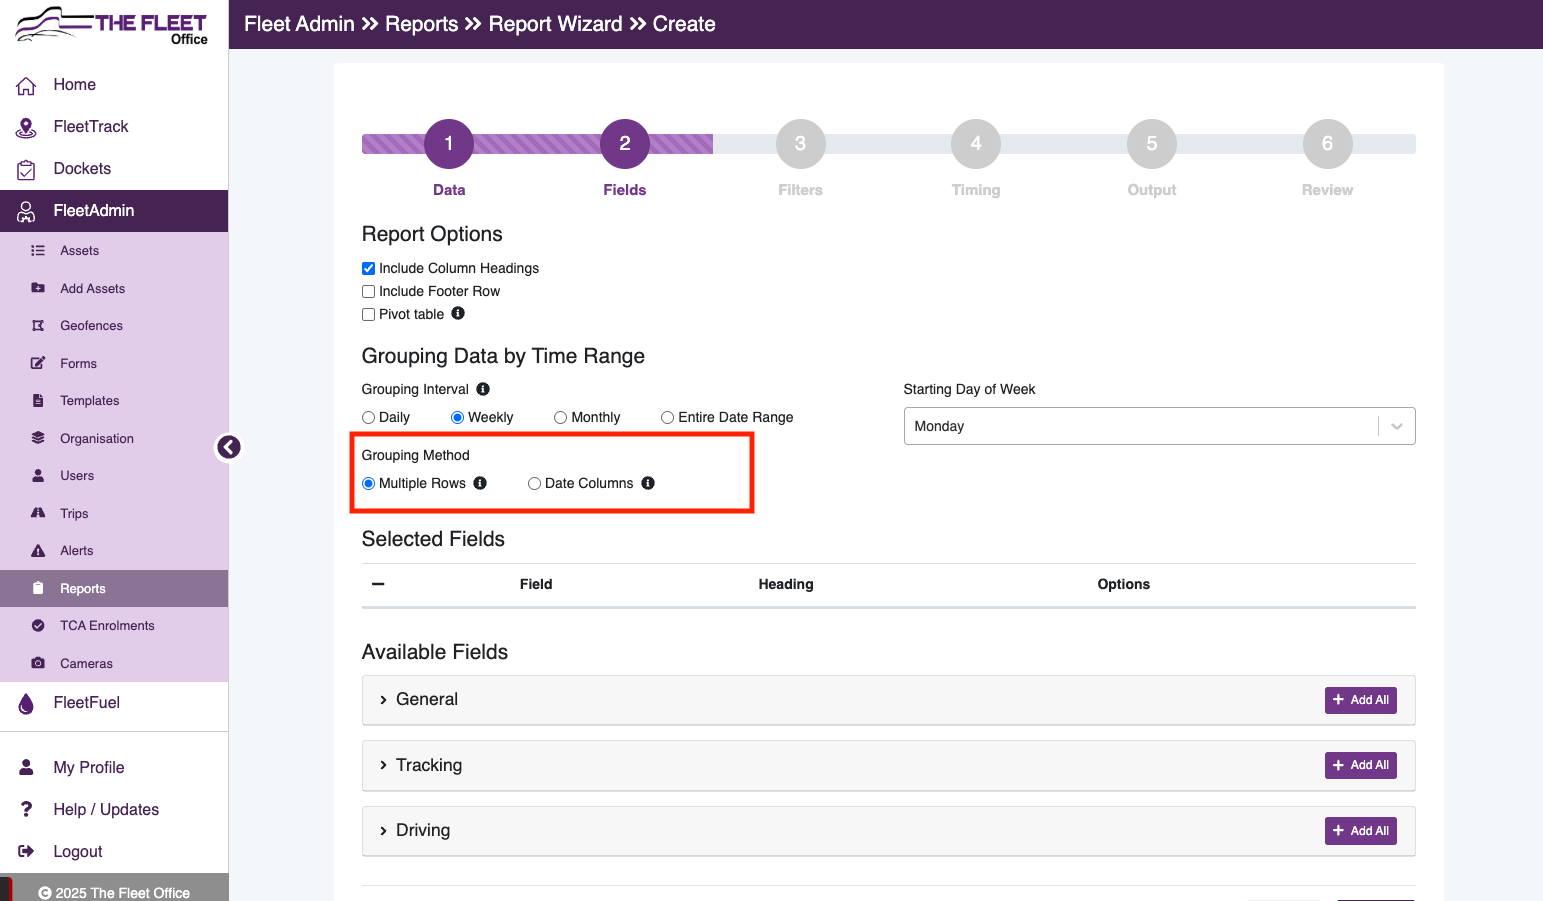
Task: Open the Starting Day of Week dropdown
Action: coord(1159,426)
